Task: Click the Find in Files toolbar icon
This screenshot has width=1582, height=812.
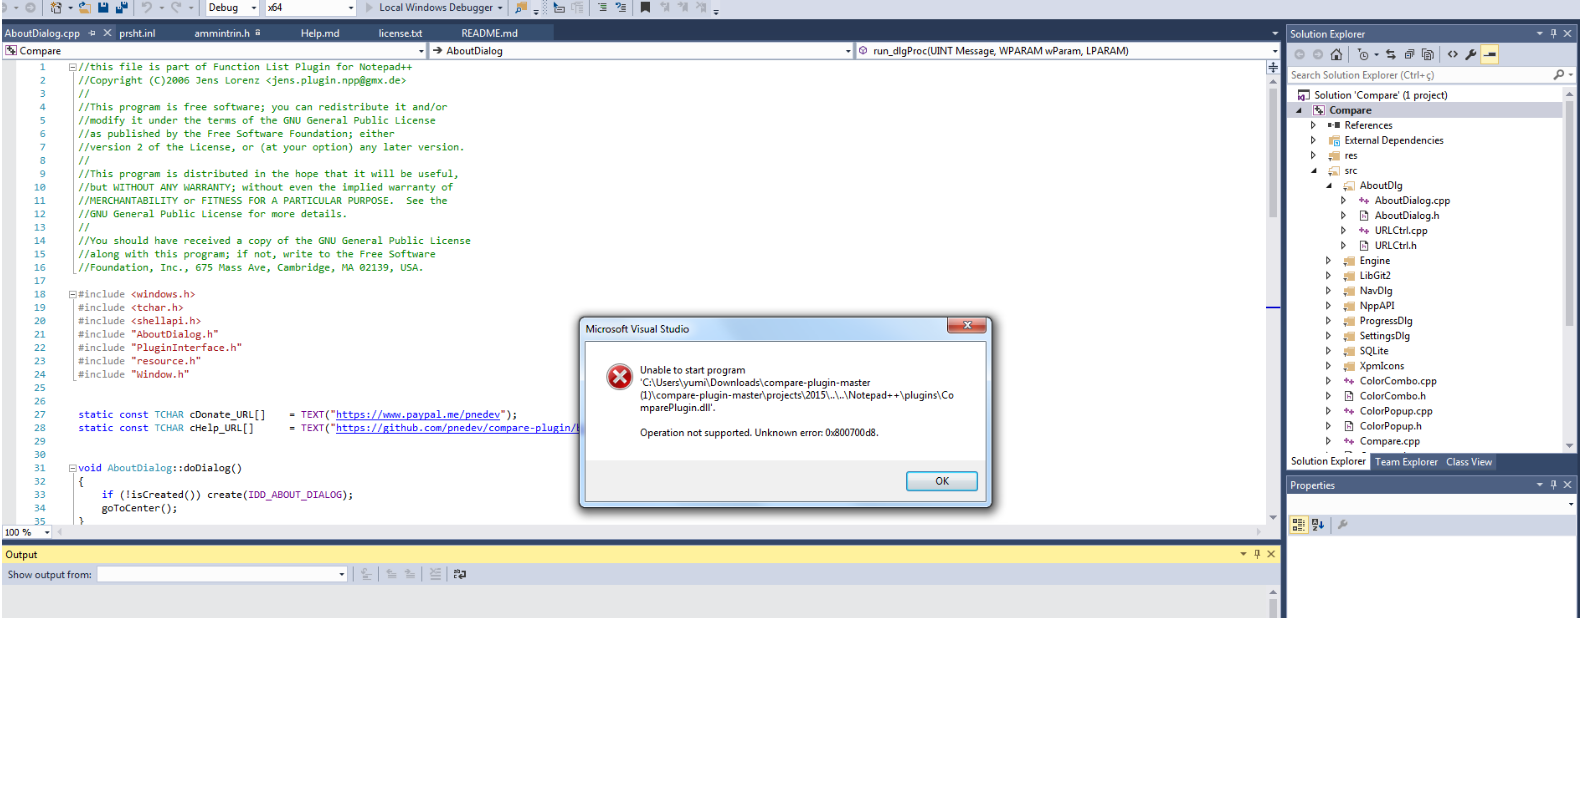Action: point(521,7)
